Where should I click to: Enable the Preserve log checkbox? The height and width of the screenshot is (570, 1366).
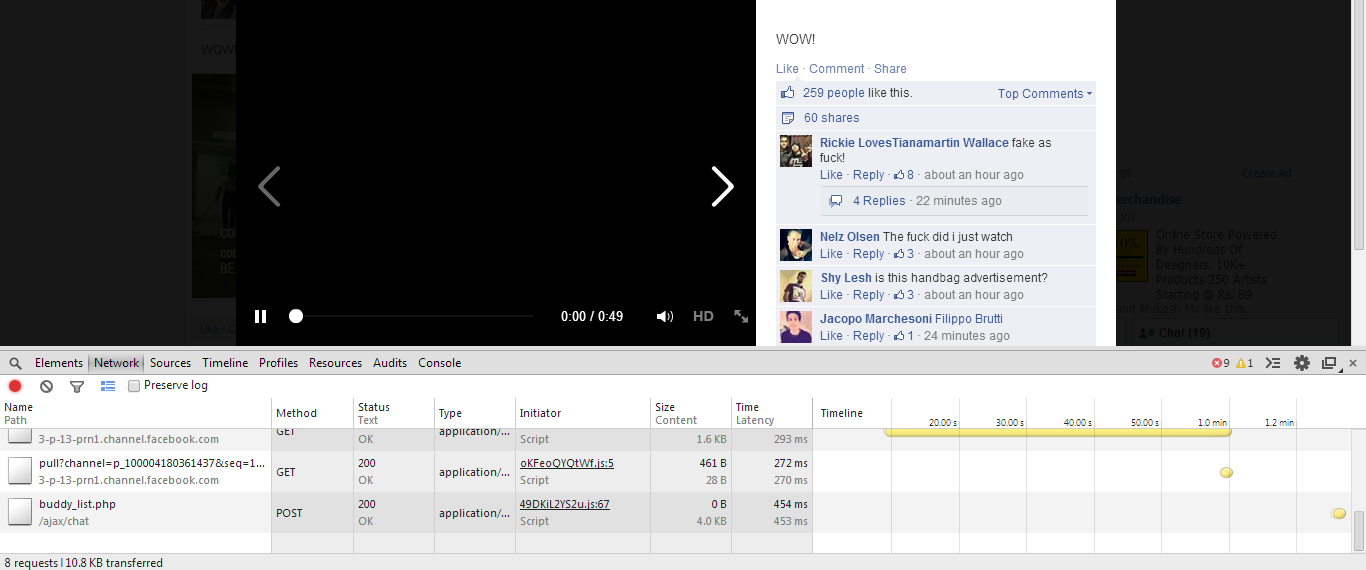[x=134, y=386]
